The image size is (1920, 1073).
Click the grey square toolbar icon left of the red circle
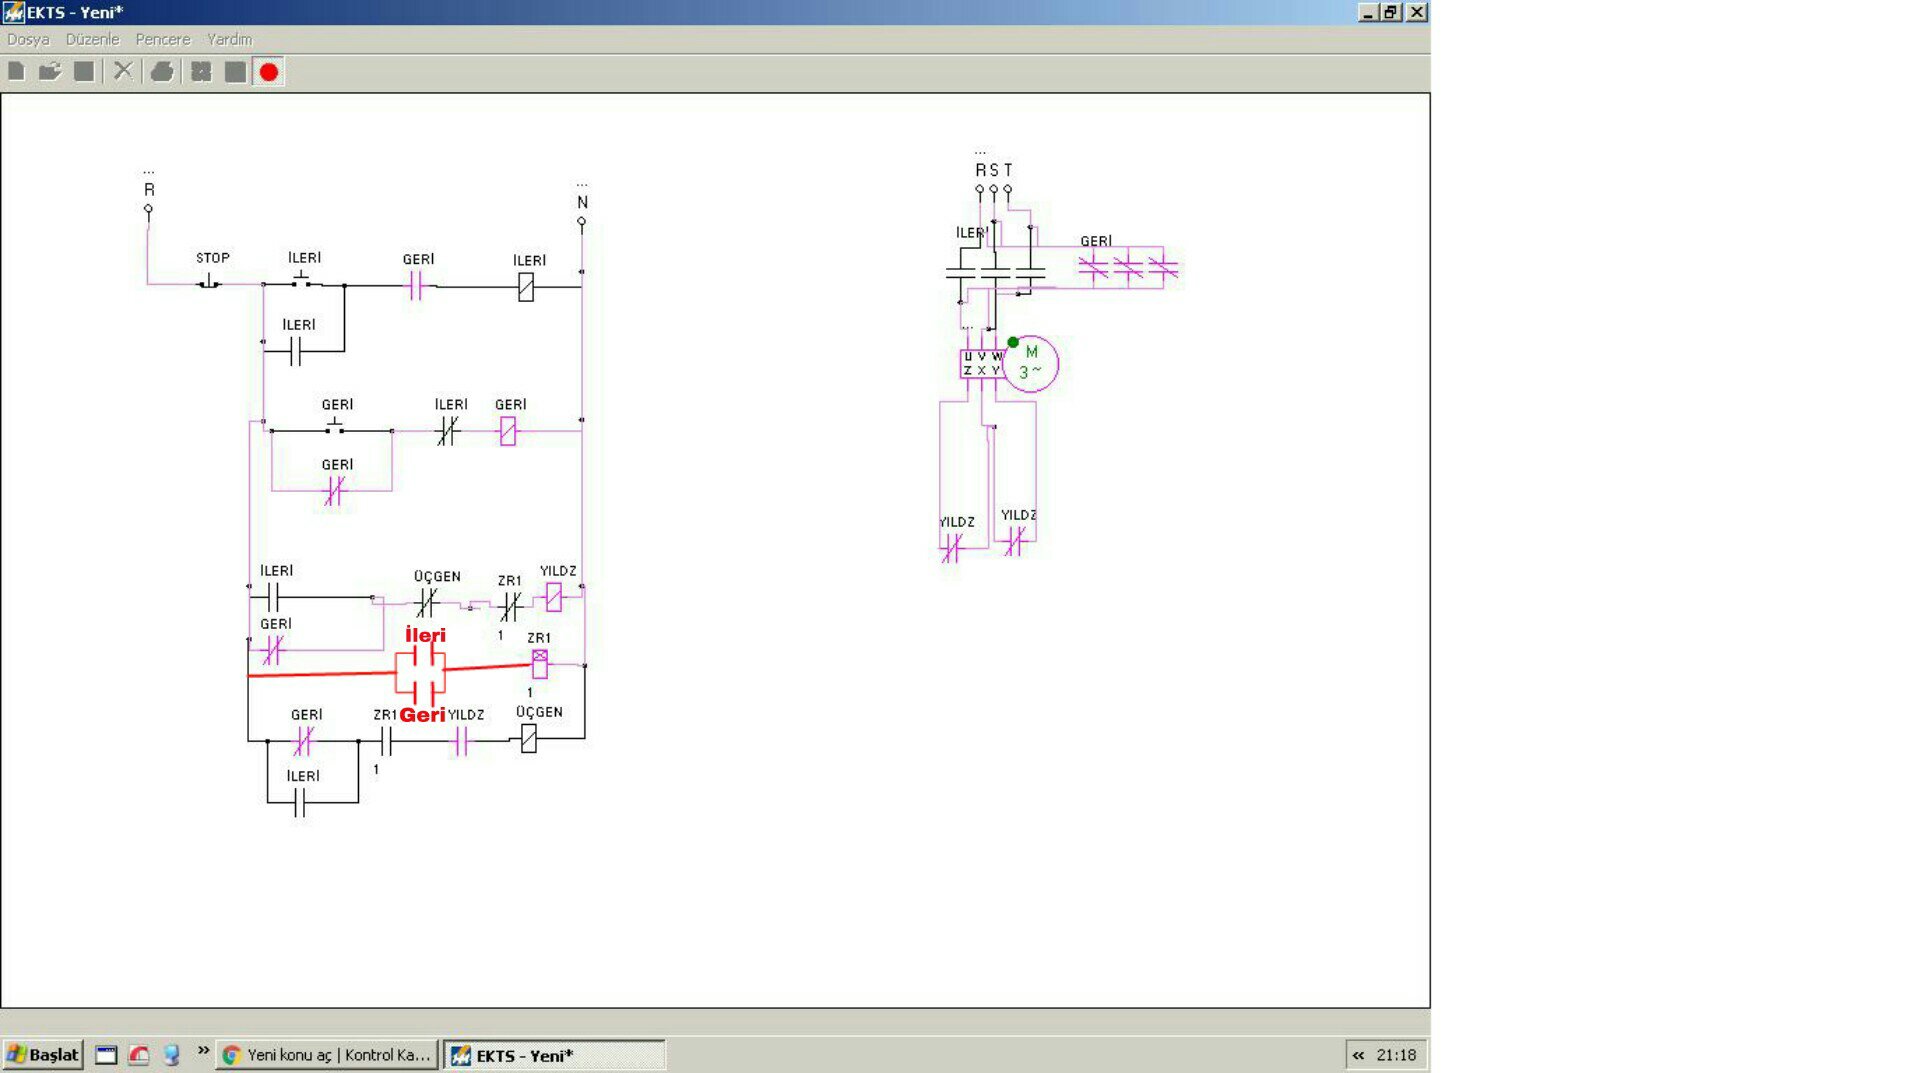pos(235,71)
